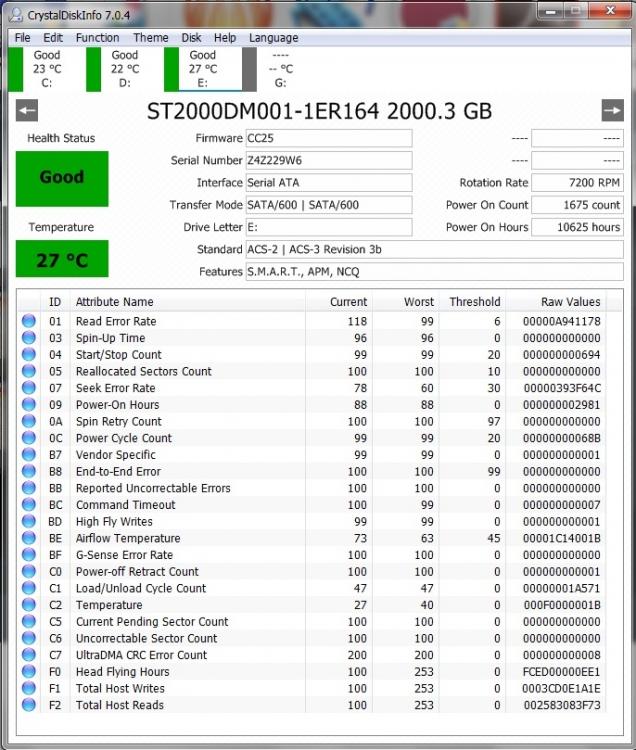This screenshot has width=636, height=750.
Task: Open the Language menu
Action: [274, 38]
